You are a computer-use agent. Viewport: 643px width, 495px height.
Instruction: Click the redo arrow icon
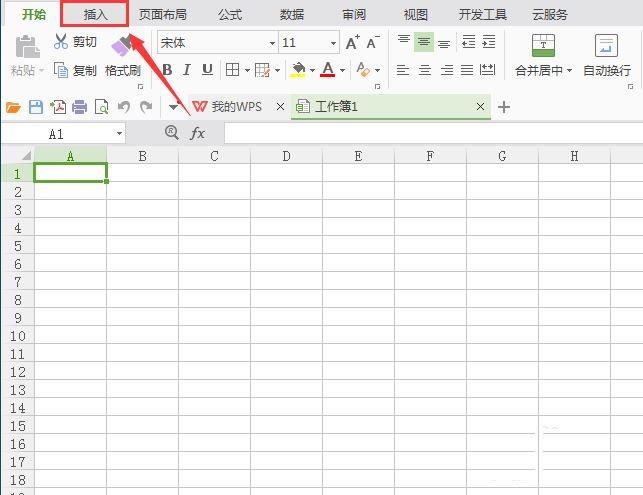[x=146, y=107]
